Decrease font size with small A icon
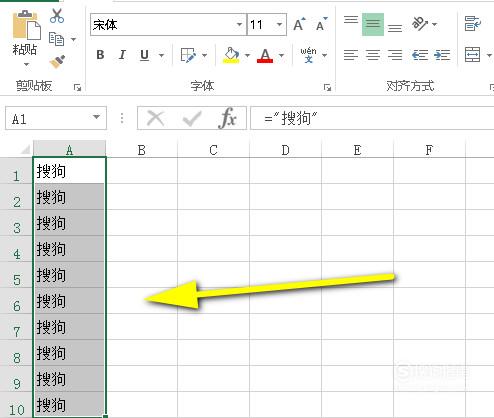Viewport: 494px width, 418px height. [322, 24]
